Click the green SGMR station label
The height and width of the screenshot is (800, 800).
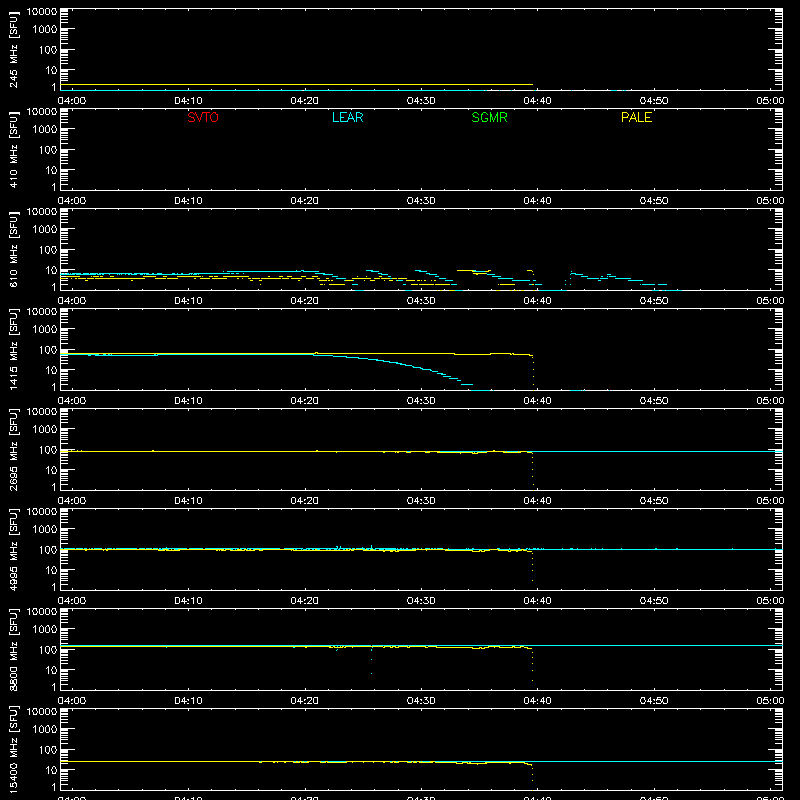[x=489, y=117]
